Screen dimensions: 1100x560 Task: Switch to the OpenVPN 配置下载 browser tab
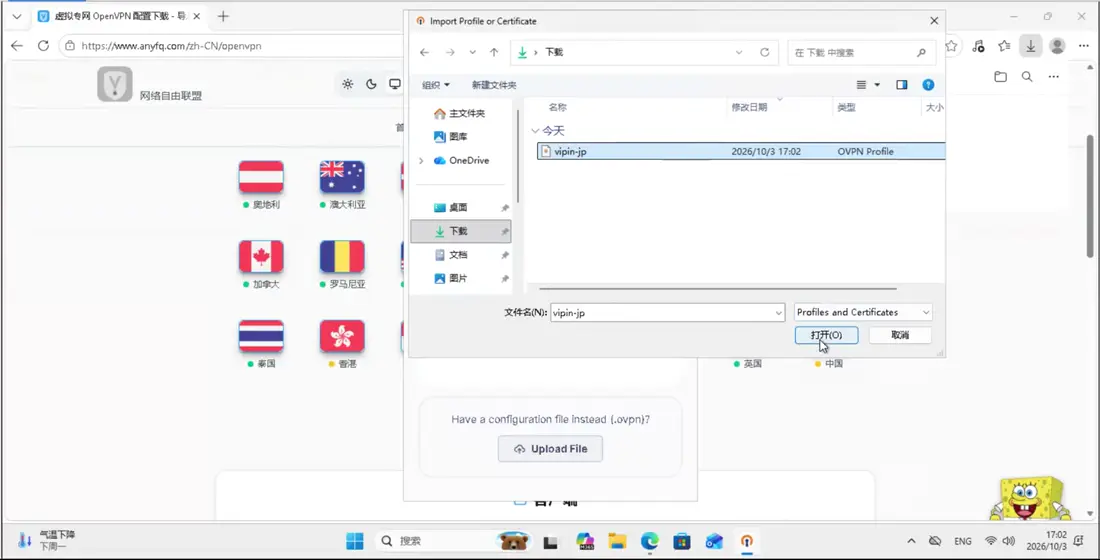[116, 16]
